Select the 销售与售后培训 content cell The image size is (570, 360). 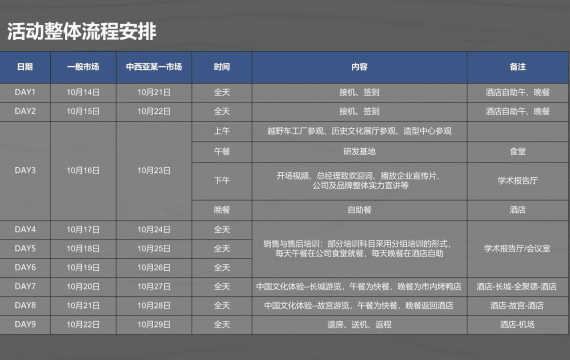pyautogui.click(x=359, y=249)
